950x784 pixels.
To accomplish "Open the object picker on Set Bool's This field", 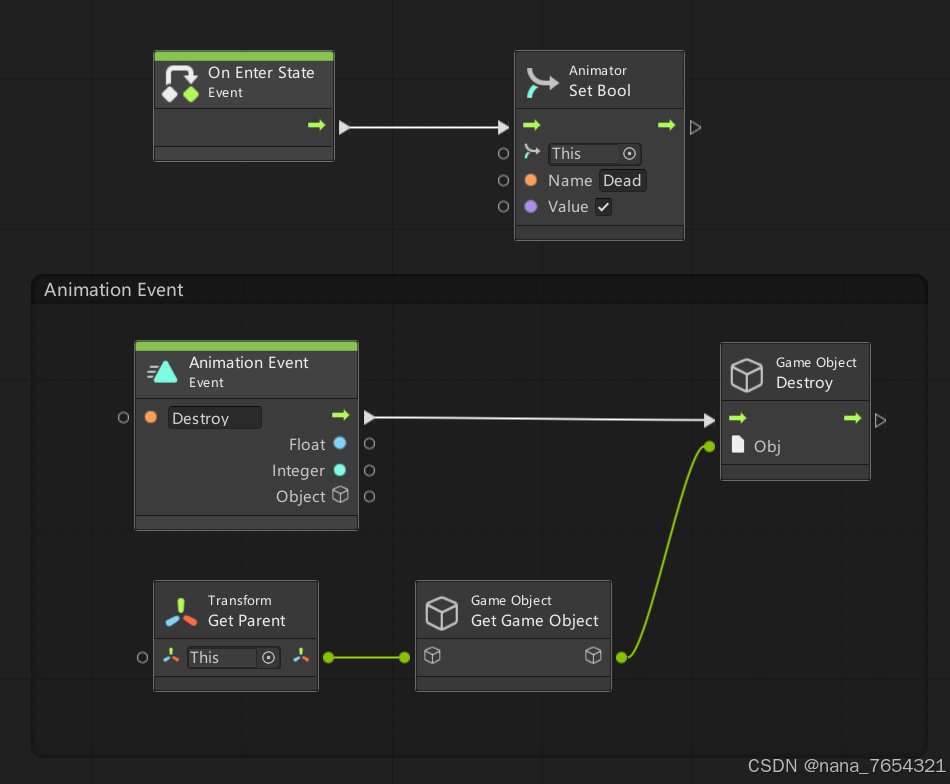I will (628, 153).
